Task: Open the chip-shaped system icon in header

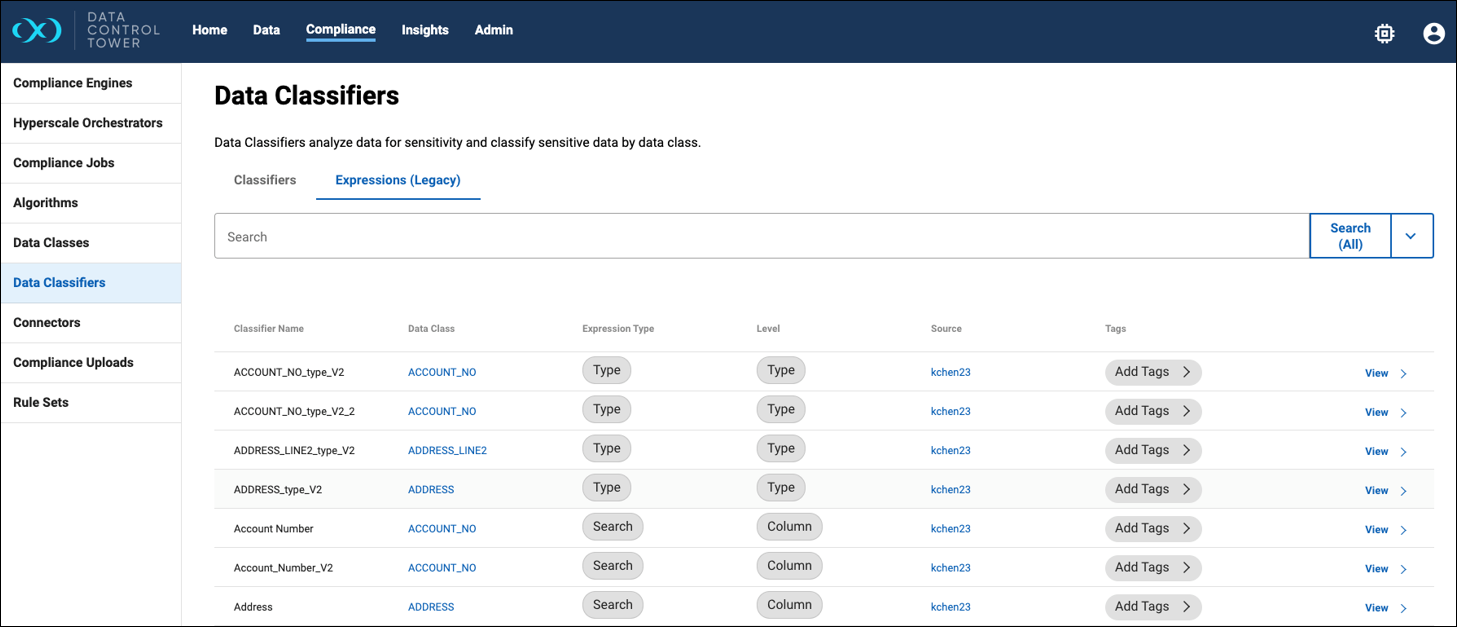Action: (1384, 33)
